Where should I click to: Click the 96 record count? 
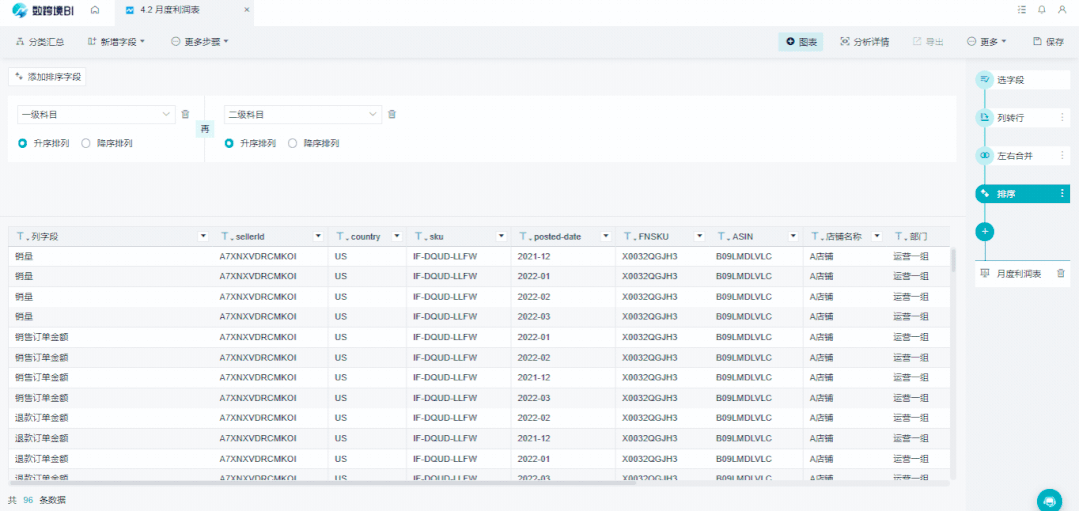(28, 500)
